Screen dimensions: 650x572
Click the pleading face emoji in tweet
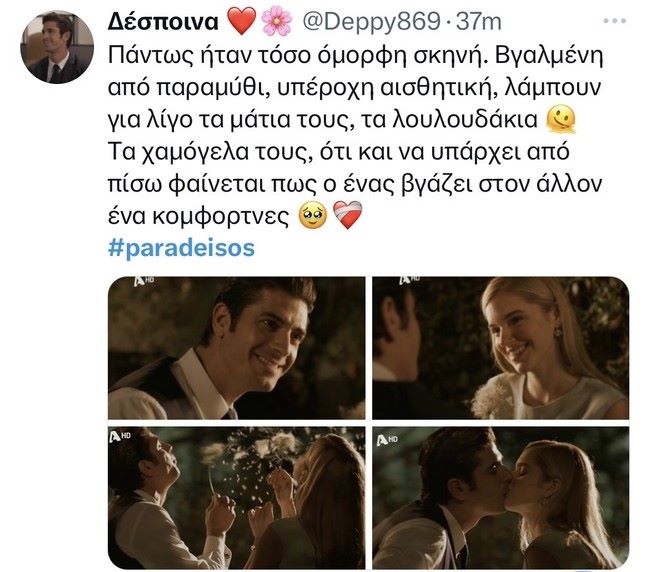313,216
